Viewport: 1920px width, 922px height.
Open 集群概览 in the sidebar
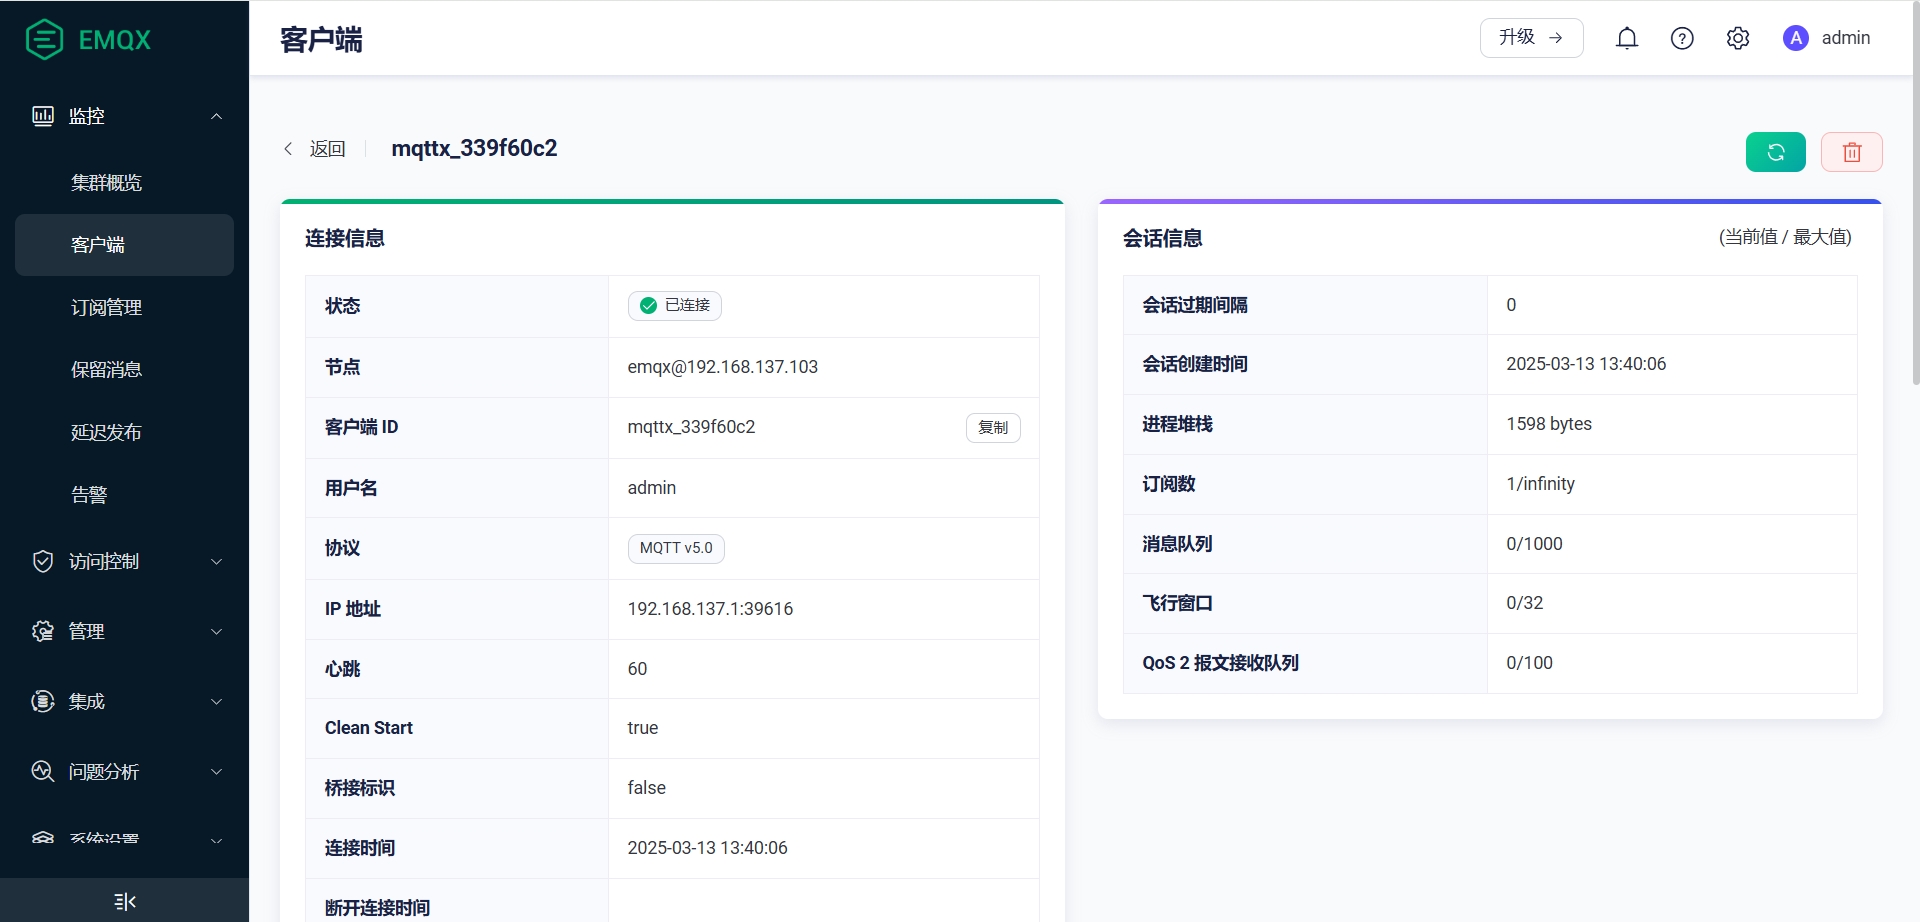tap(107, 183)
